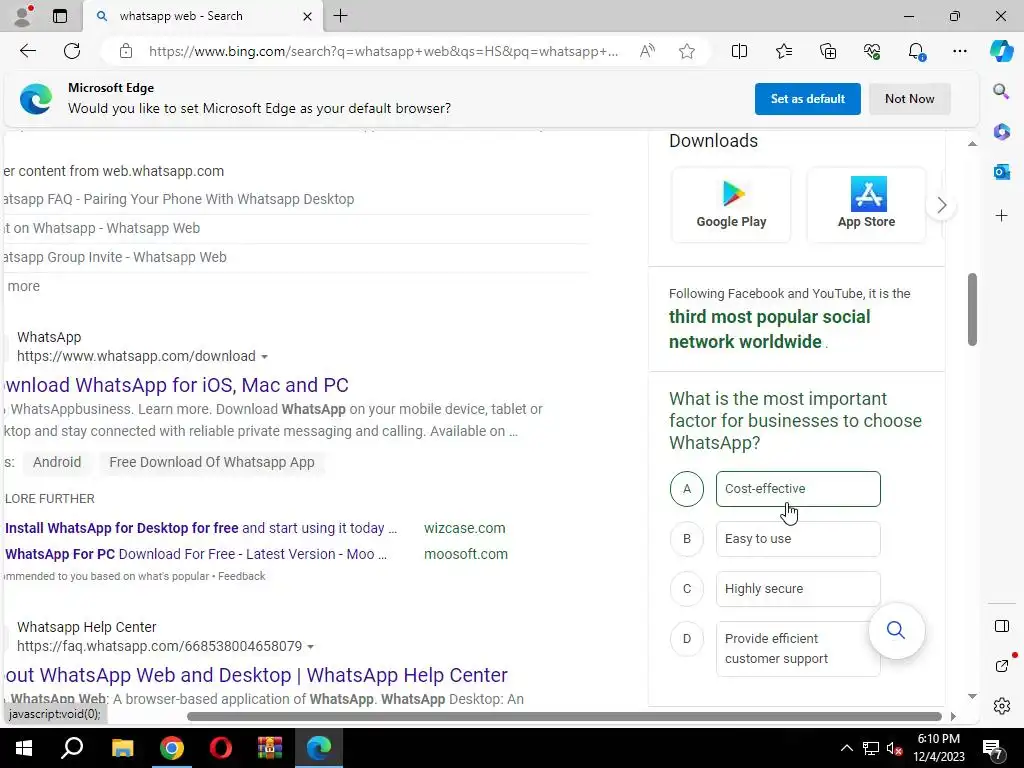Open the Favorites list icon
The image size is (1024, 768).
coord(784,51)
